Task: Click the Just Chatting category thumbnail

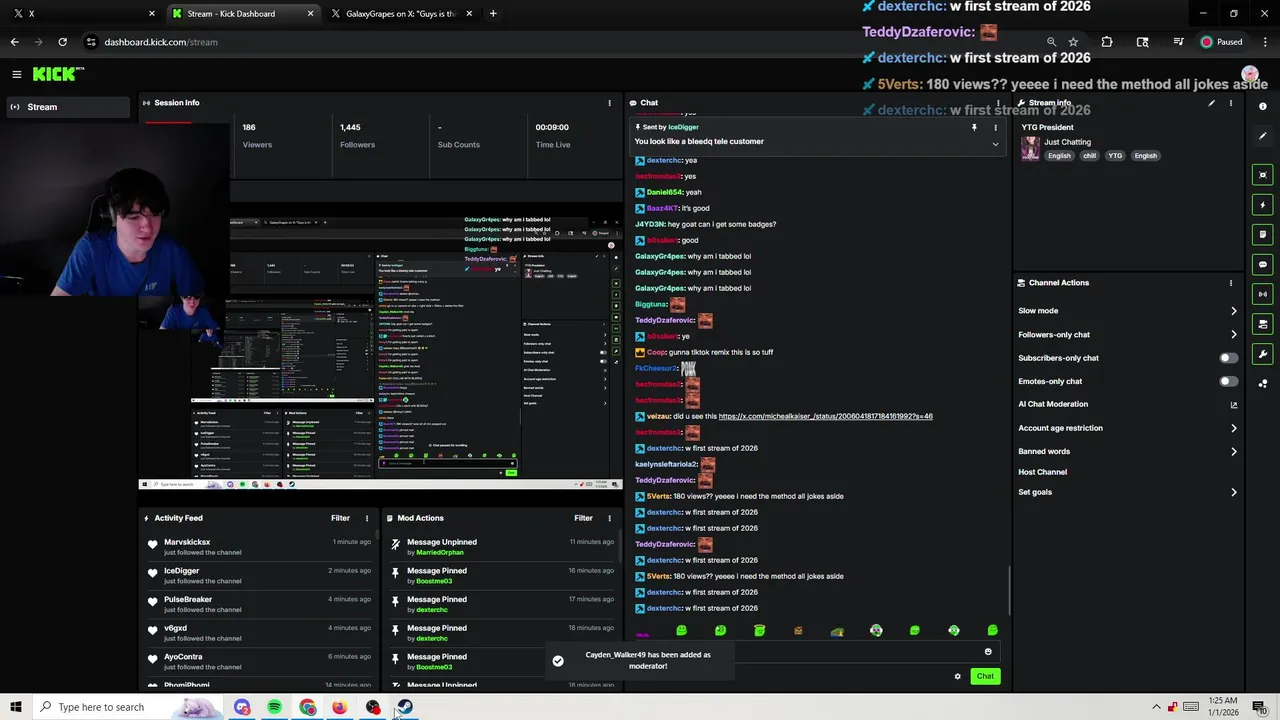Action: pyautogui.click(x=1029, y=148)
